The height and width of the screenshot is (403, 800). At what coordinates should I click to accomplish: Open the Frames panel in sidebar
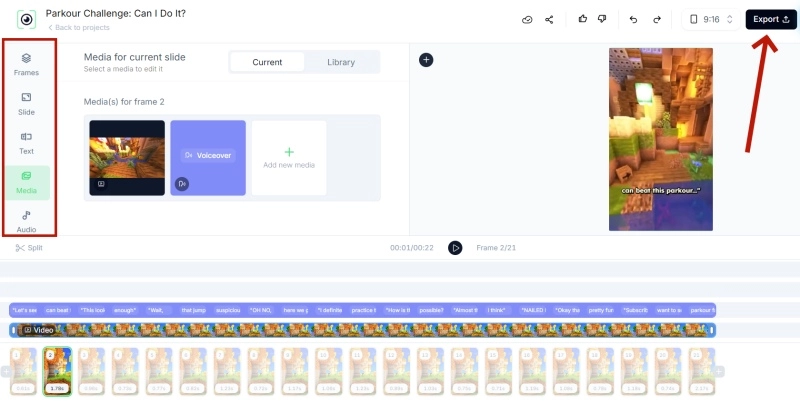click(x=26, y=64)
